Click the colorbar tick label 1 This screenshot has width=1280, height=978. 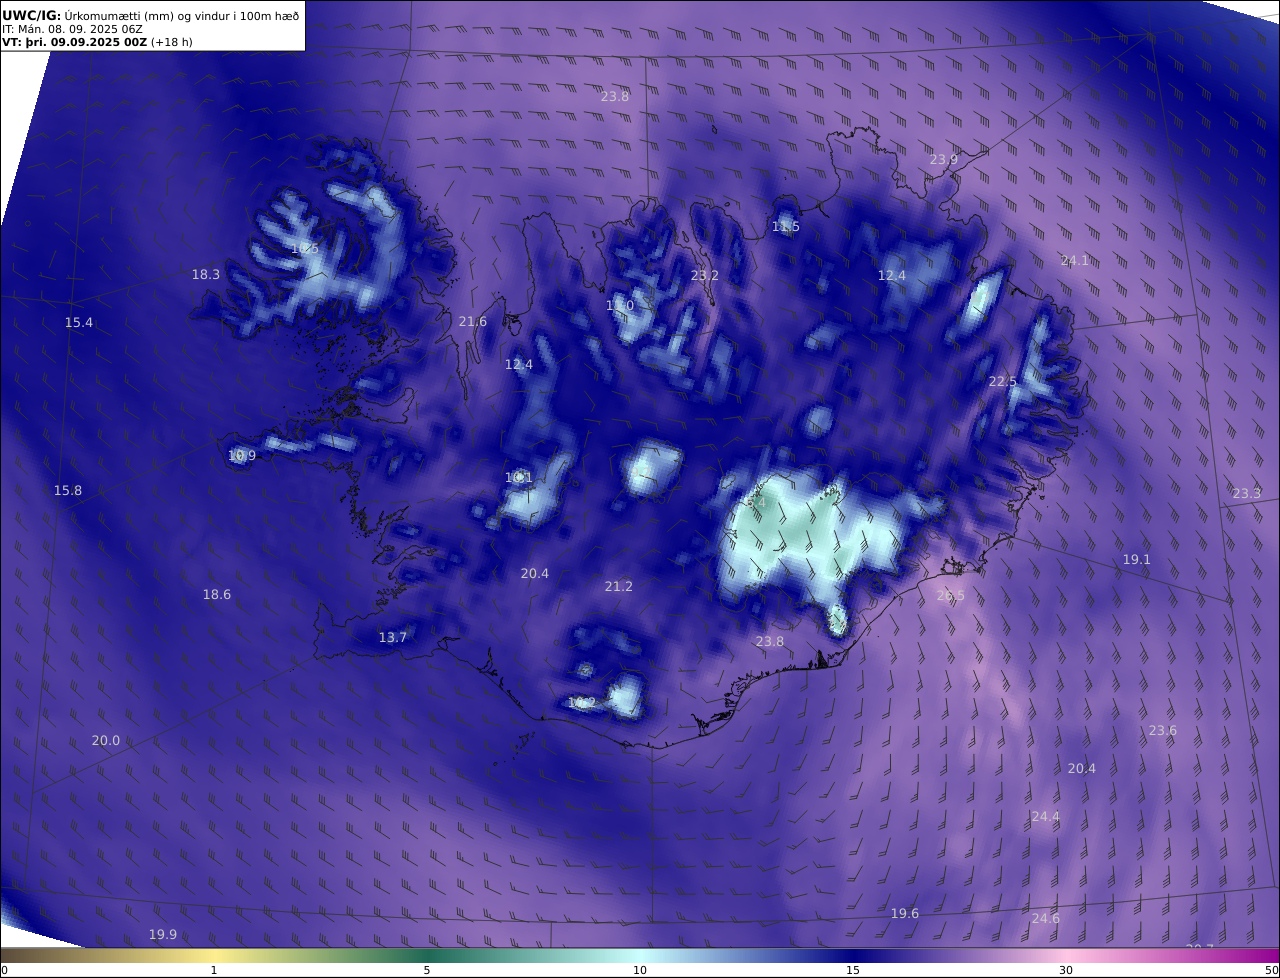pos(214,970)
